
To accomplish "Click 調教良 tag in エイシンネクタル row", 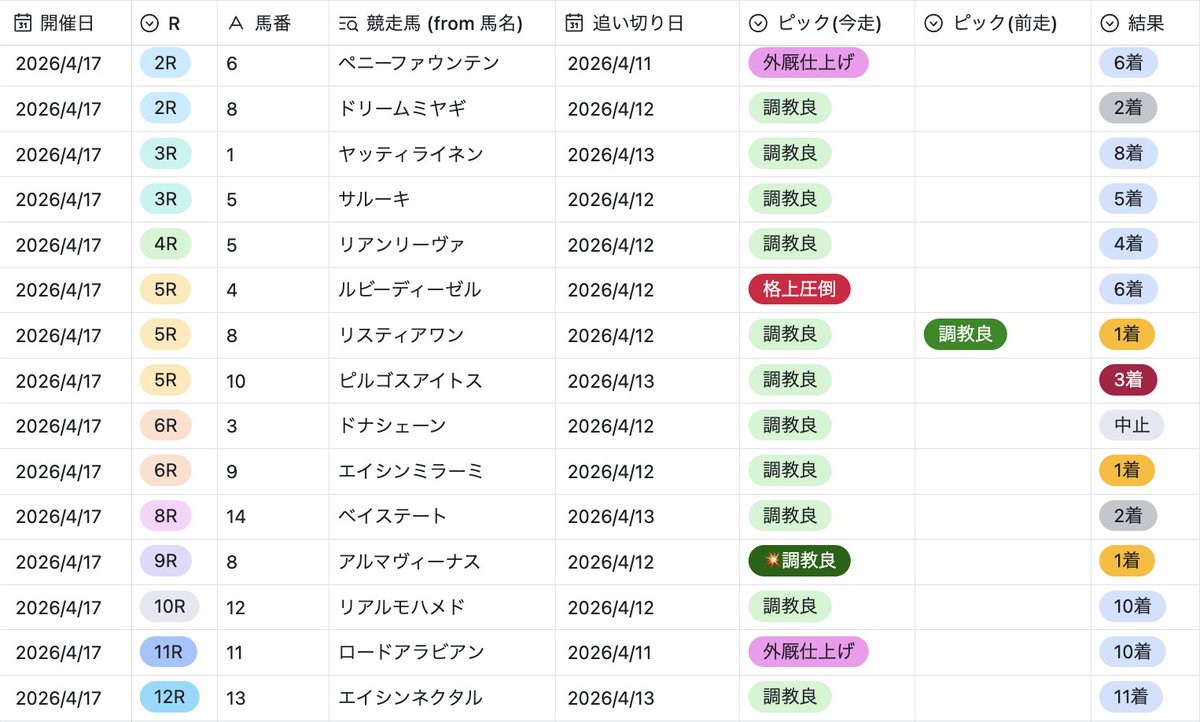I will pyautogui.click(x=790, y=697).
